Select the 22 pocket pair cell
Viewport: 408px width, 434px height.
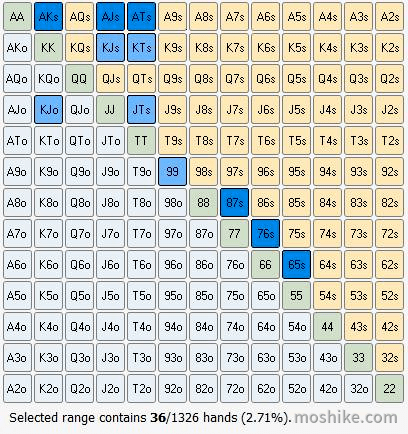389,389
